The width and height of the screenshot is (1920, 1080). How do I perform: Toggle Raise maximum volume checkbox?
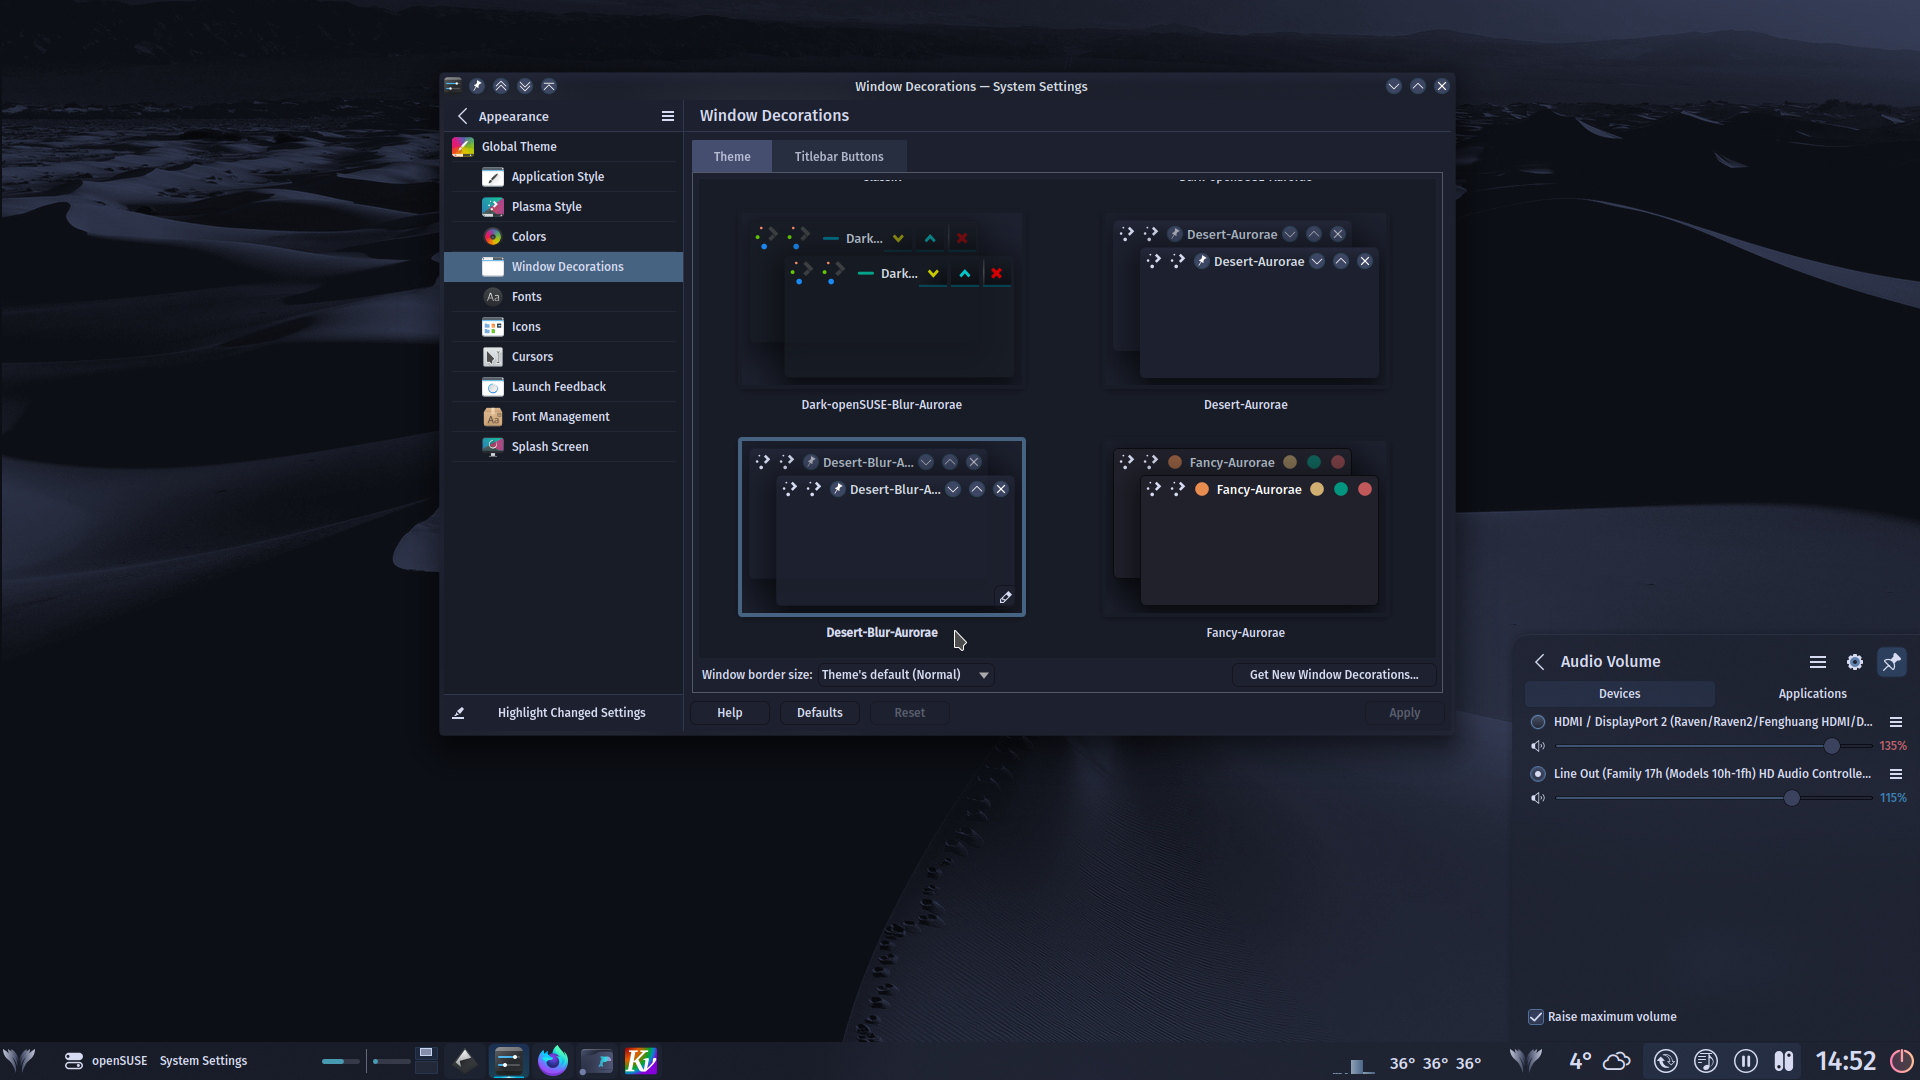pos(1537,1017)
